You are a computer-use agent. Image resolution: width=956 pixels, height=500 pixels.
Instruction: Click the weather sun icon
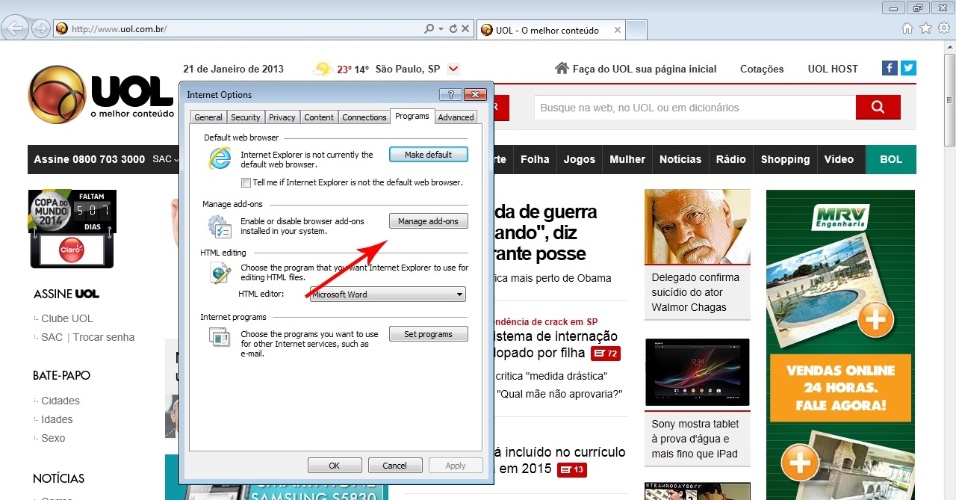323,69
